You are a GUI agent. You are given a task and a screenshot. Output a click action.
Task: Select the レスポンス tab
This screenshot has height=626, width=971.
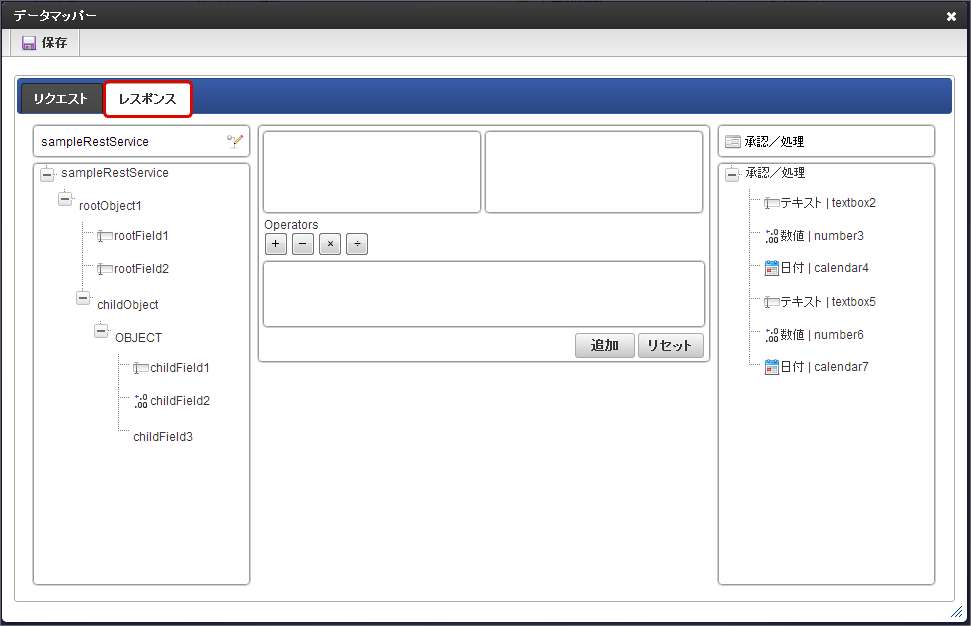147,98
